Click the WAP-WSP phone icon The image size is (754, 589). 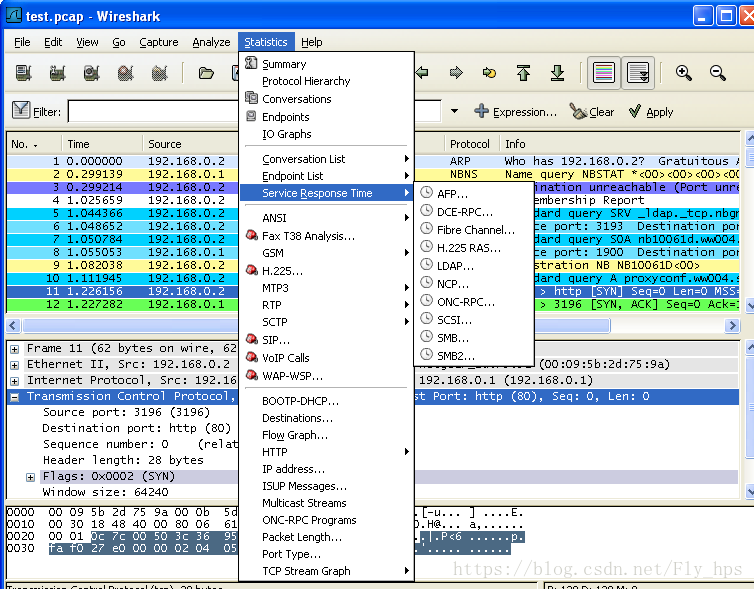coord(251,375)
